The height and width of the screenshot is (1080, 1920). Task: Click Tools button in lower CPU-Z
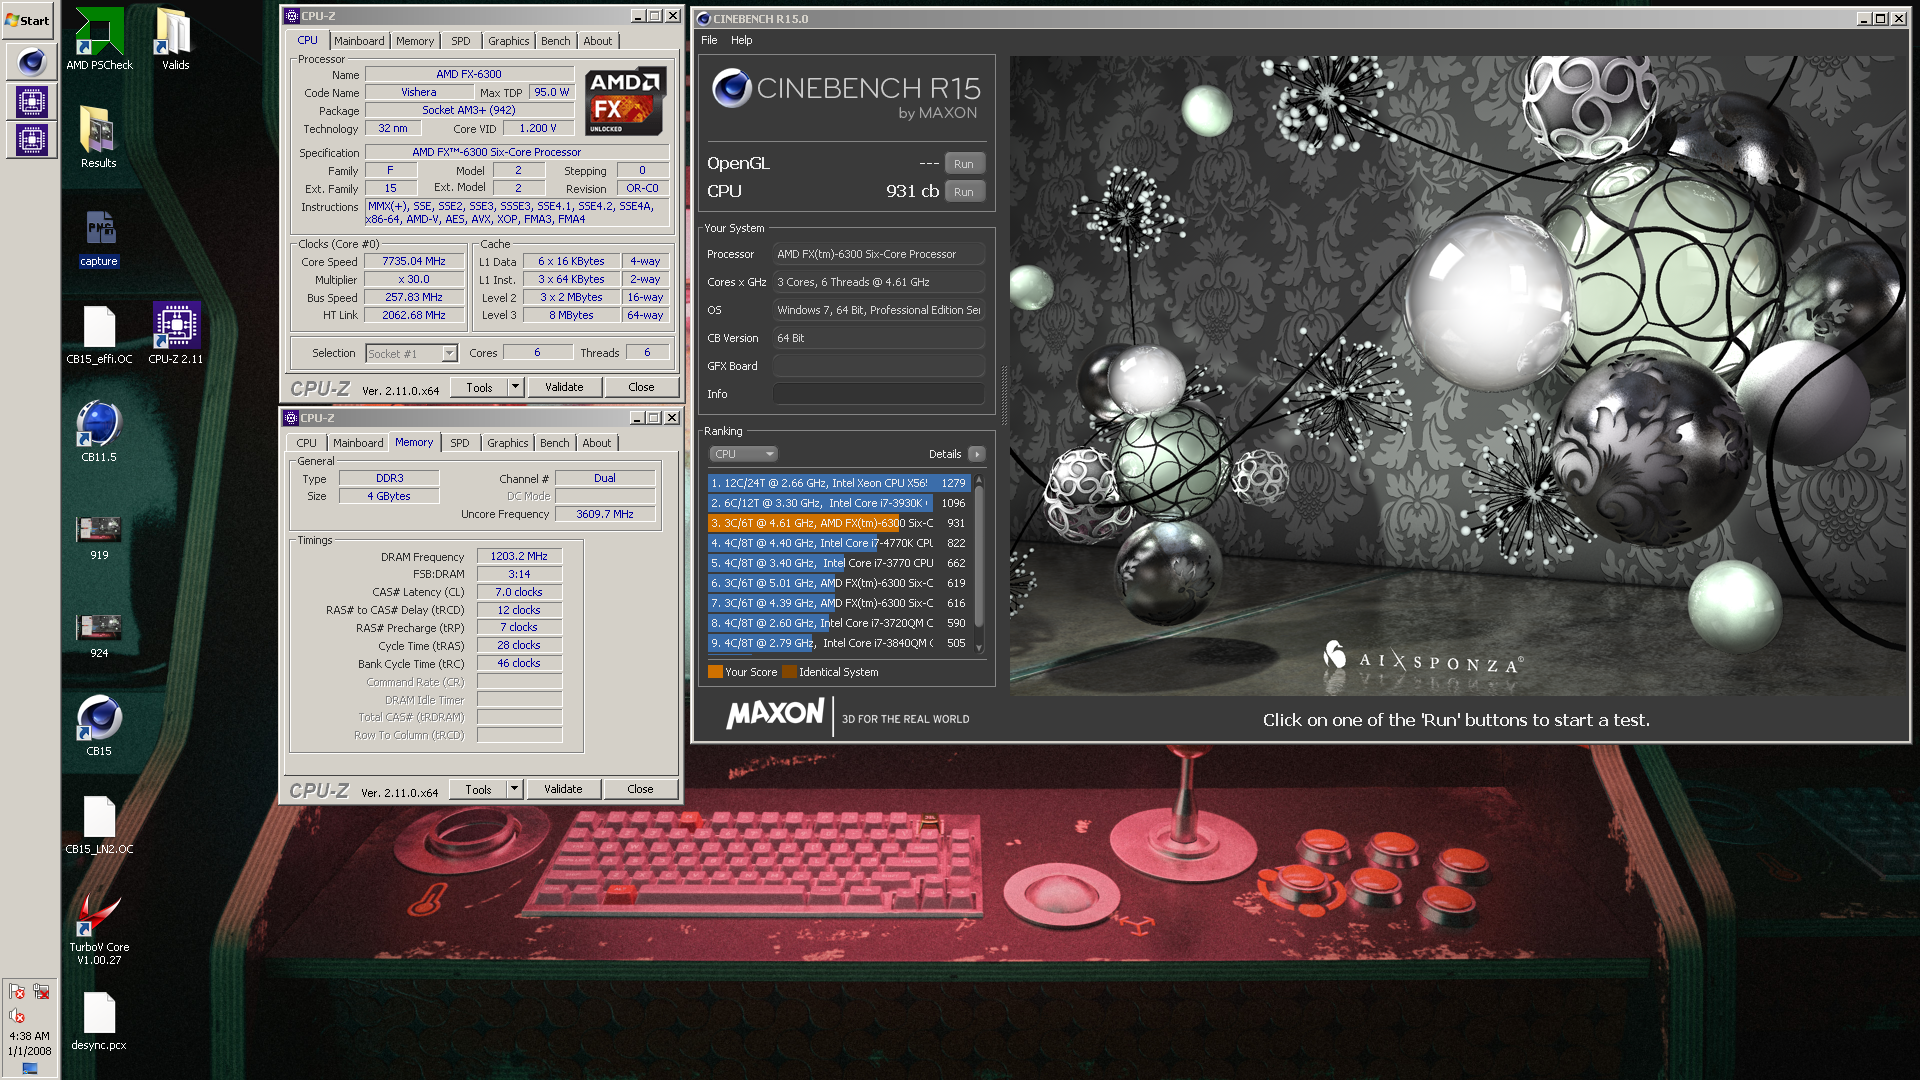tap(478, 789)
